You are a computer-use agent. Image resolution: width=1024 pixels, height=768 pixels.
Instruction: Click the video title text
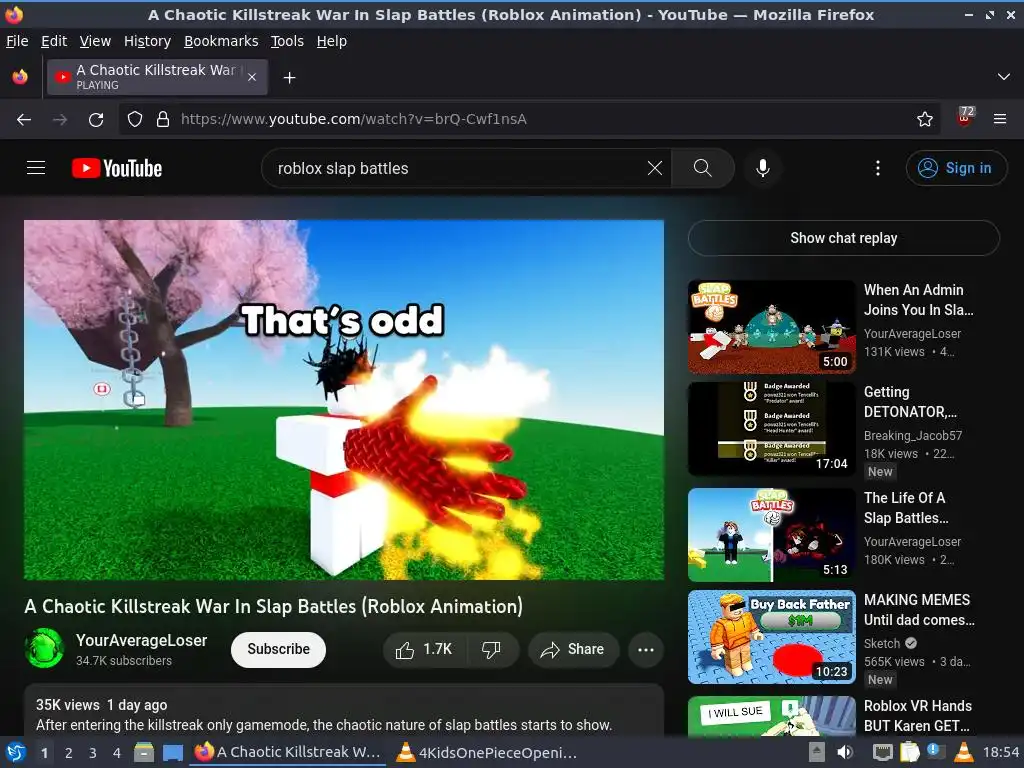pyautogui.click(x=273, y=606)
